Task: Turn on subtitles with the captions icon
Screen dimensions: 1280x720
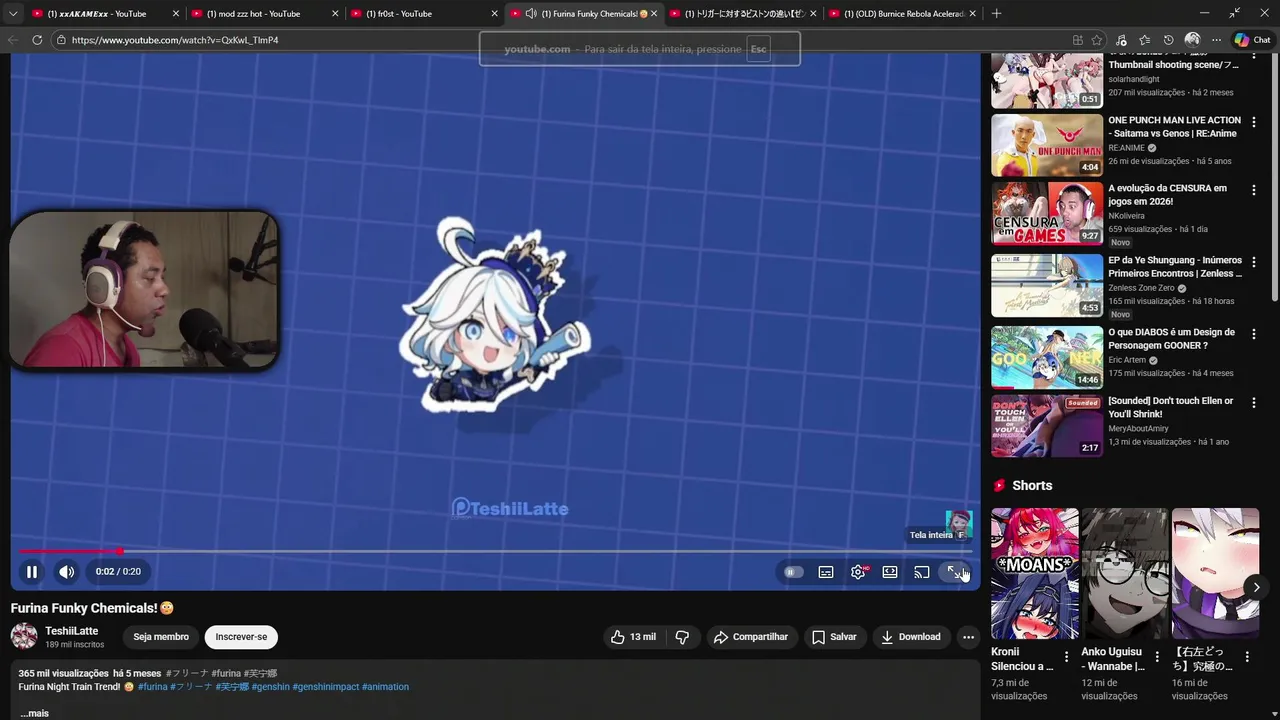Action: (826, 572)
